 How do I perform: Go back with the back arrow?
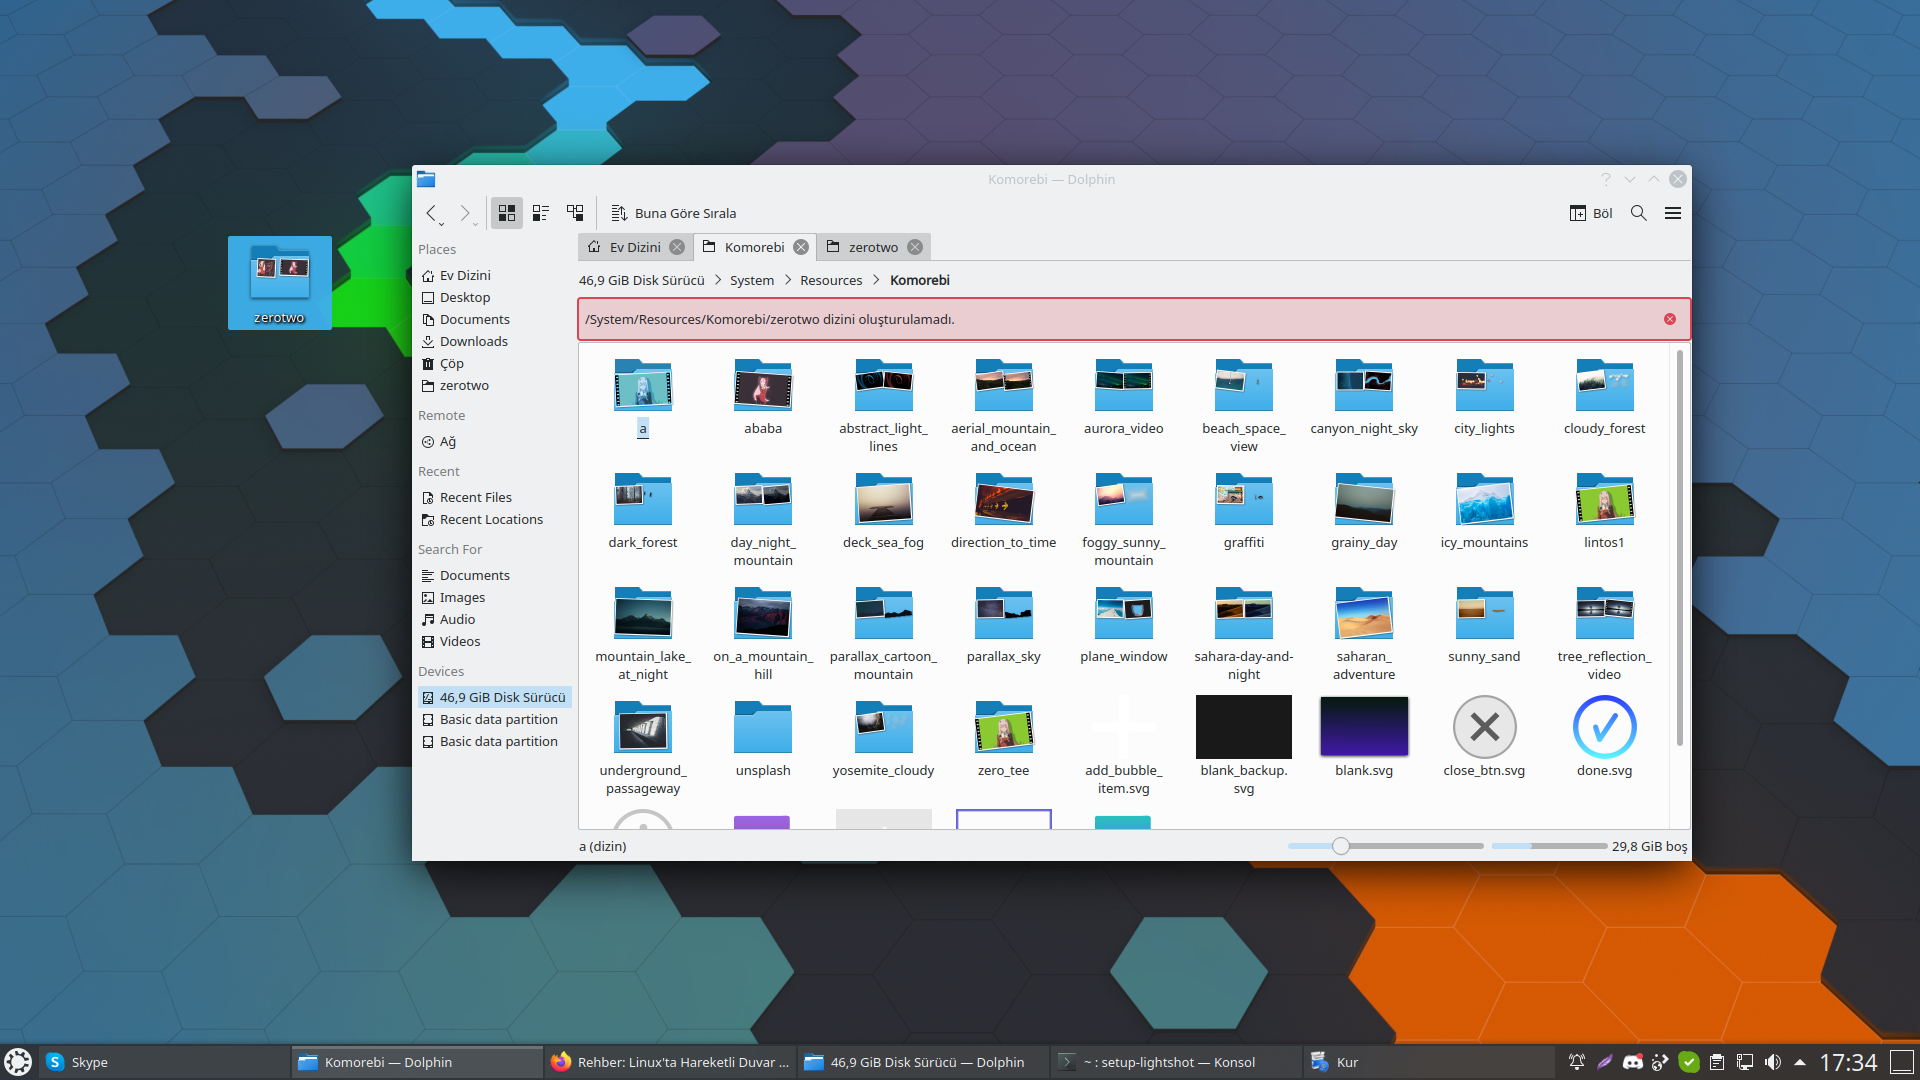click(431, 213)
